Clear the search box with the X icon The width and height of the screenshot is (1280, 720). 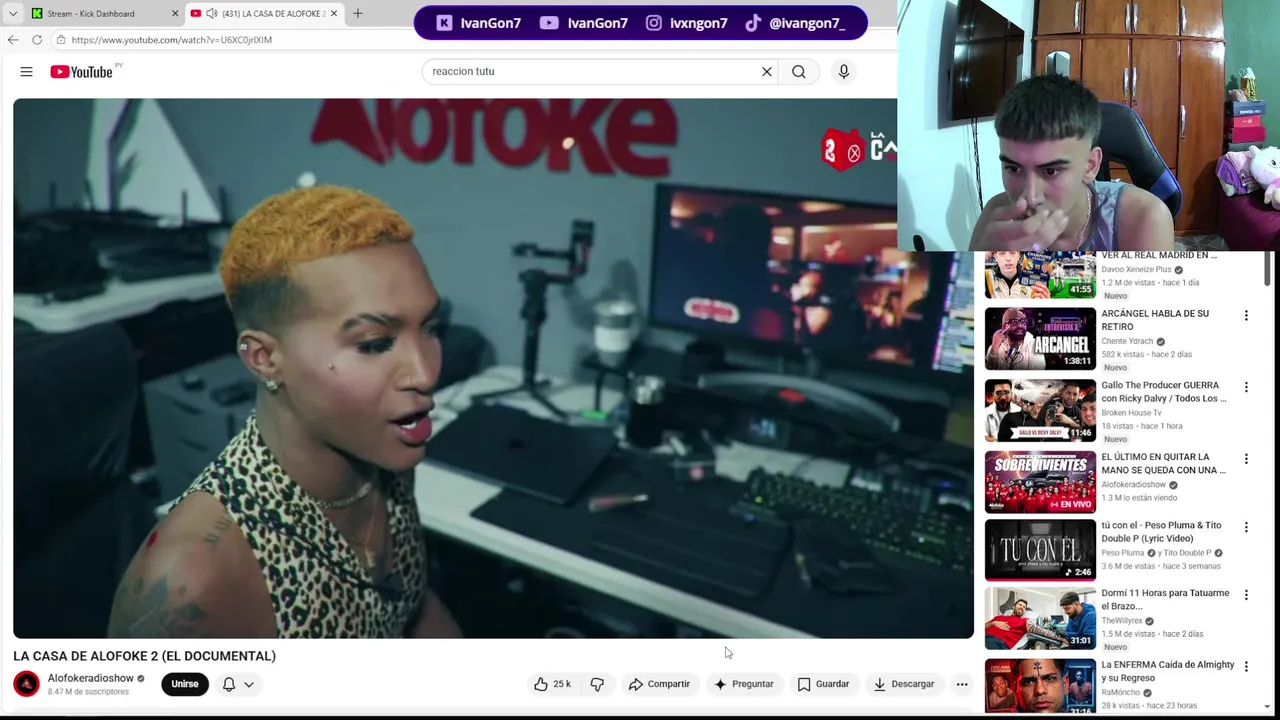[767, 72]
